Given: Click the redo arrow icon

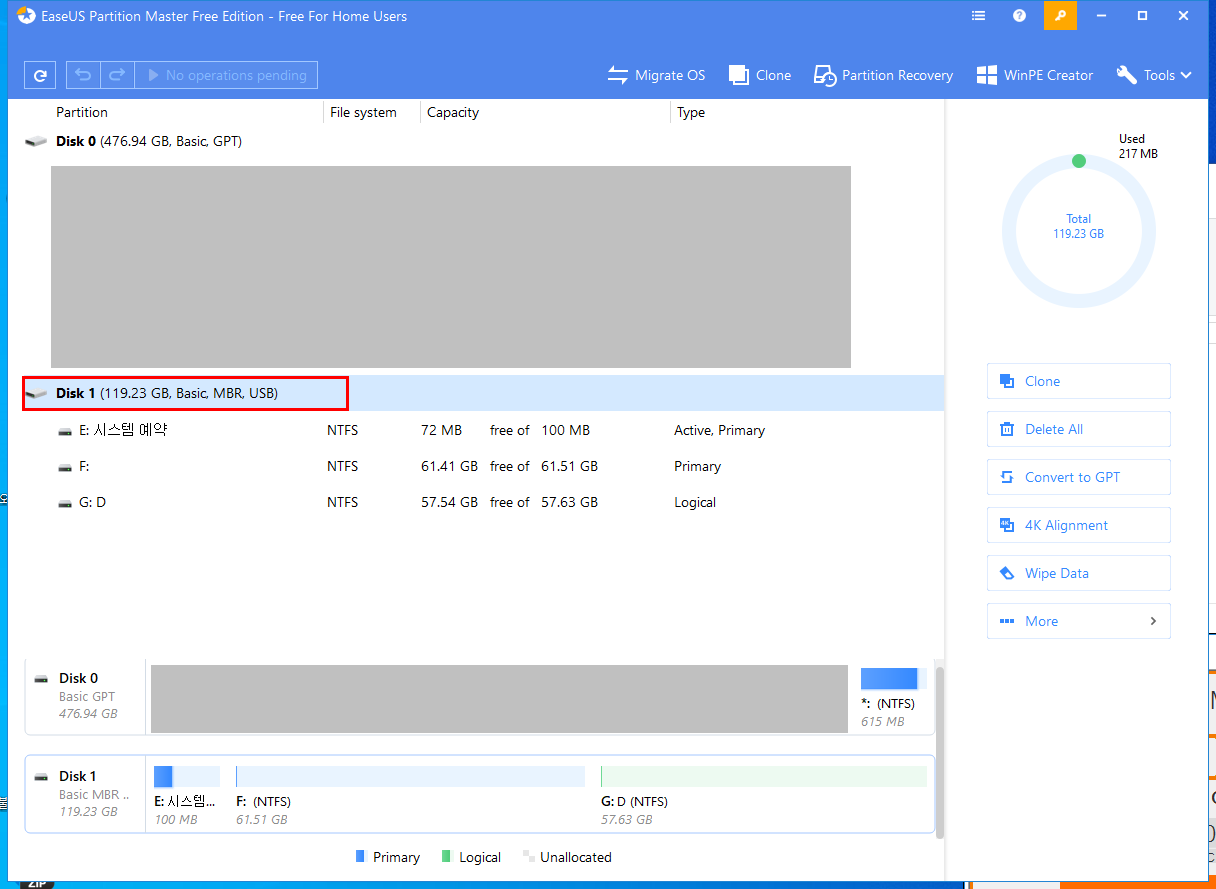Looking at the screenshot, I should coord(117,75).
